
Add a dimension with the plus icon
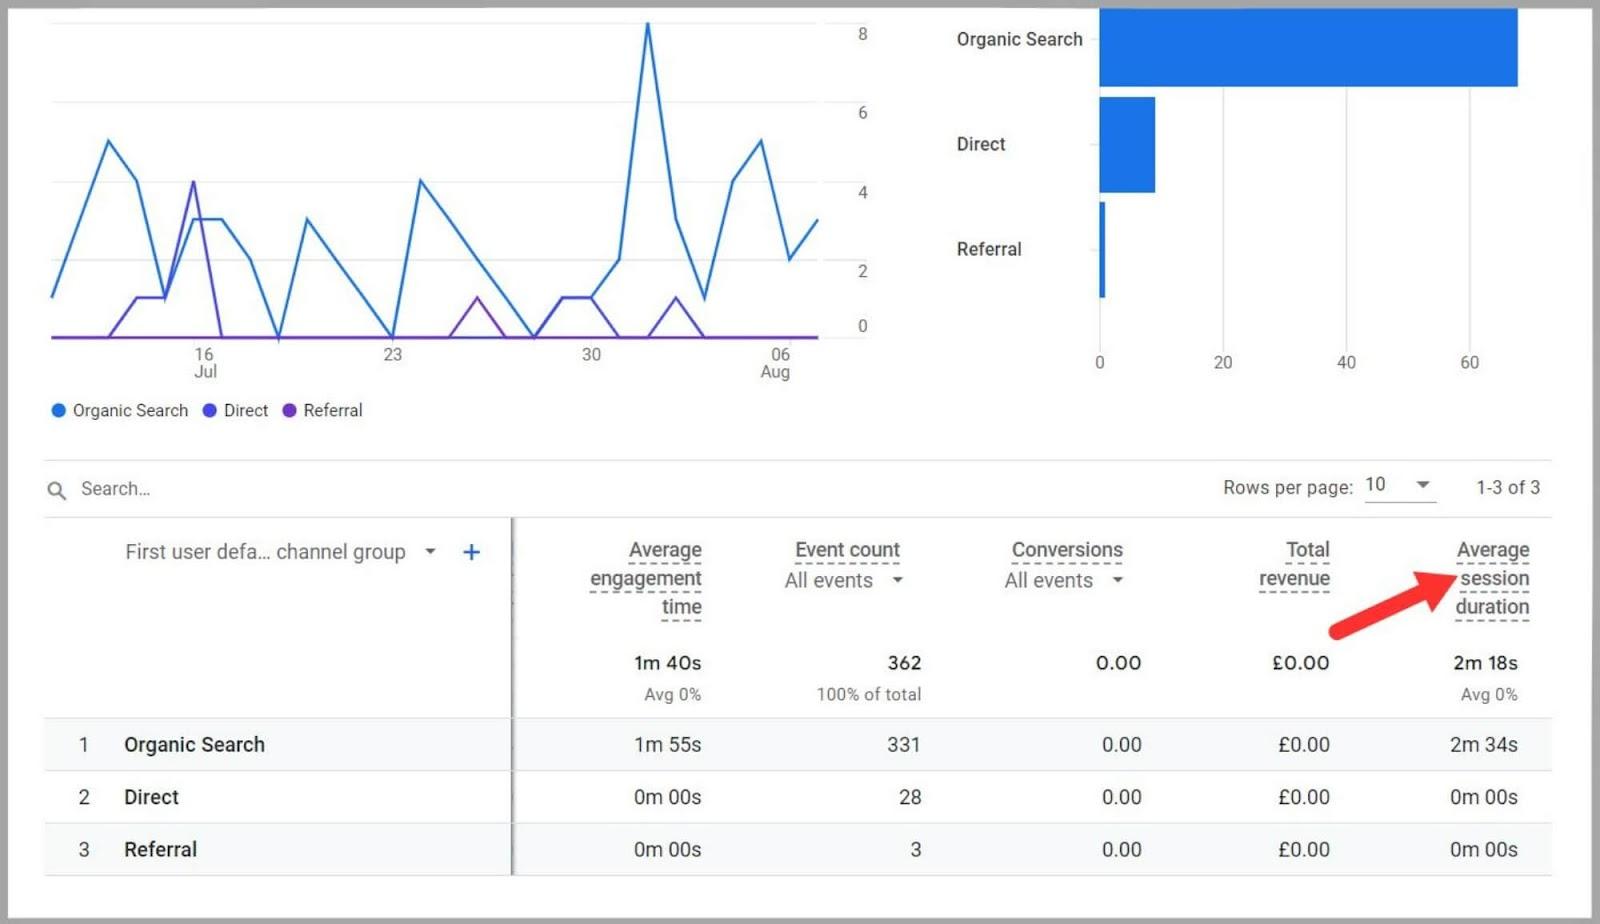pos(471,551)
